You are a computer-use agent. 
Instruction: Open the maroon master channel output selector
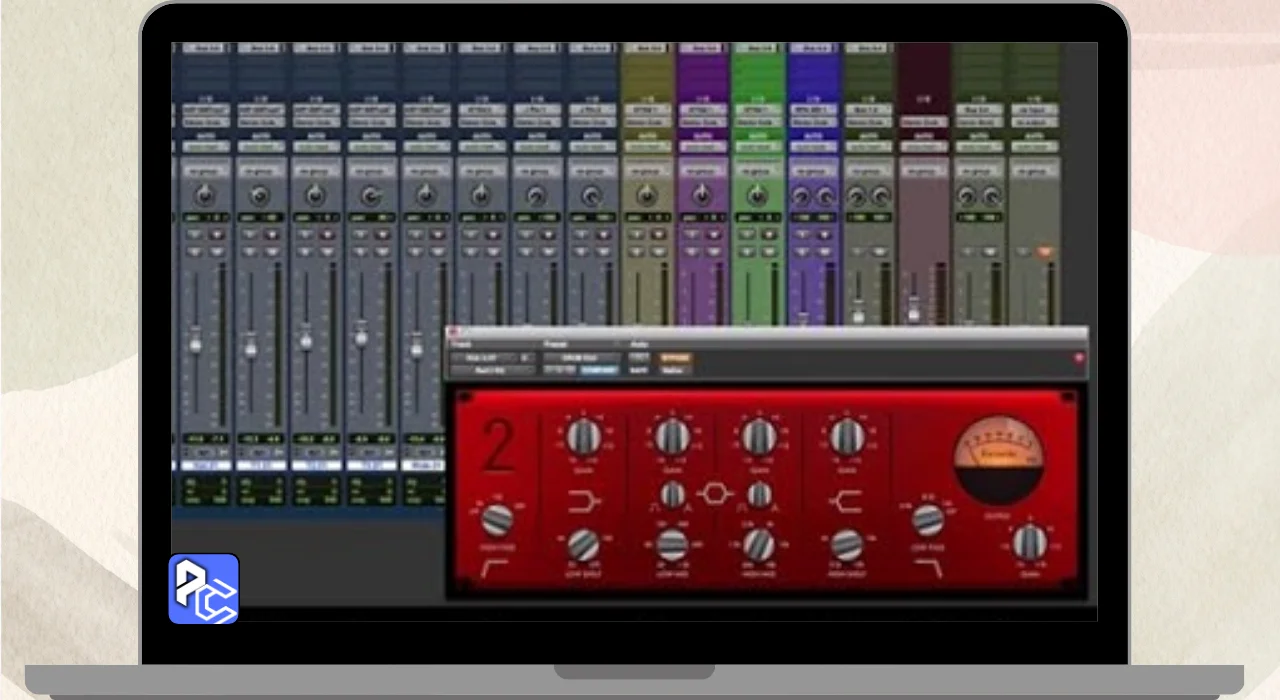coord(924,122)
